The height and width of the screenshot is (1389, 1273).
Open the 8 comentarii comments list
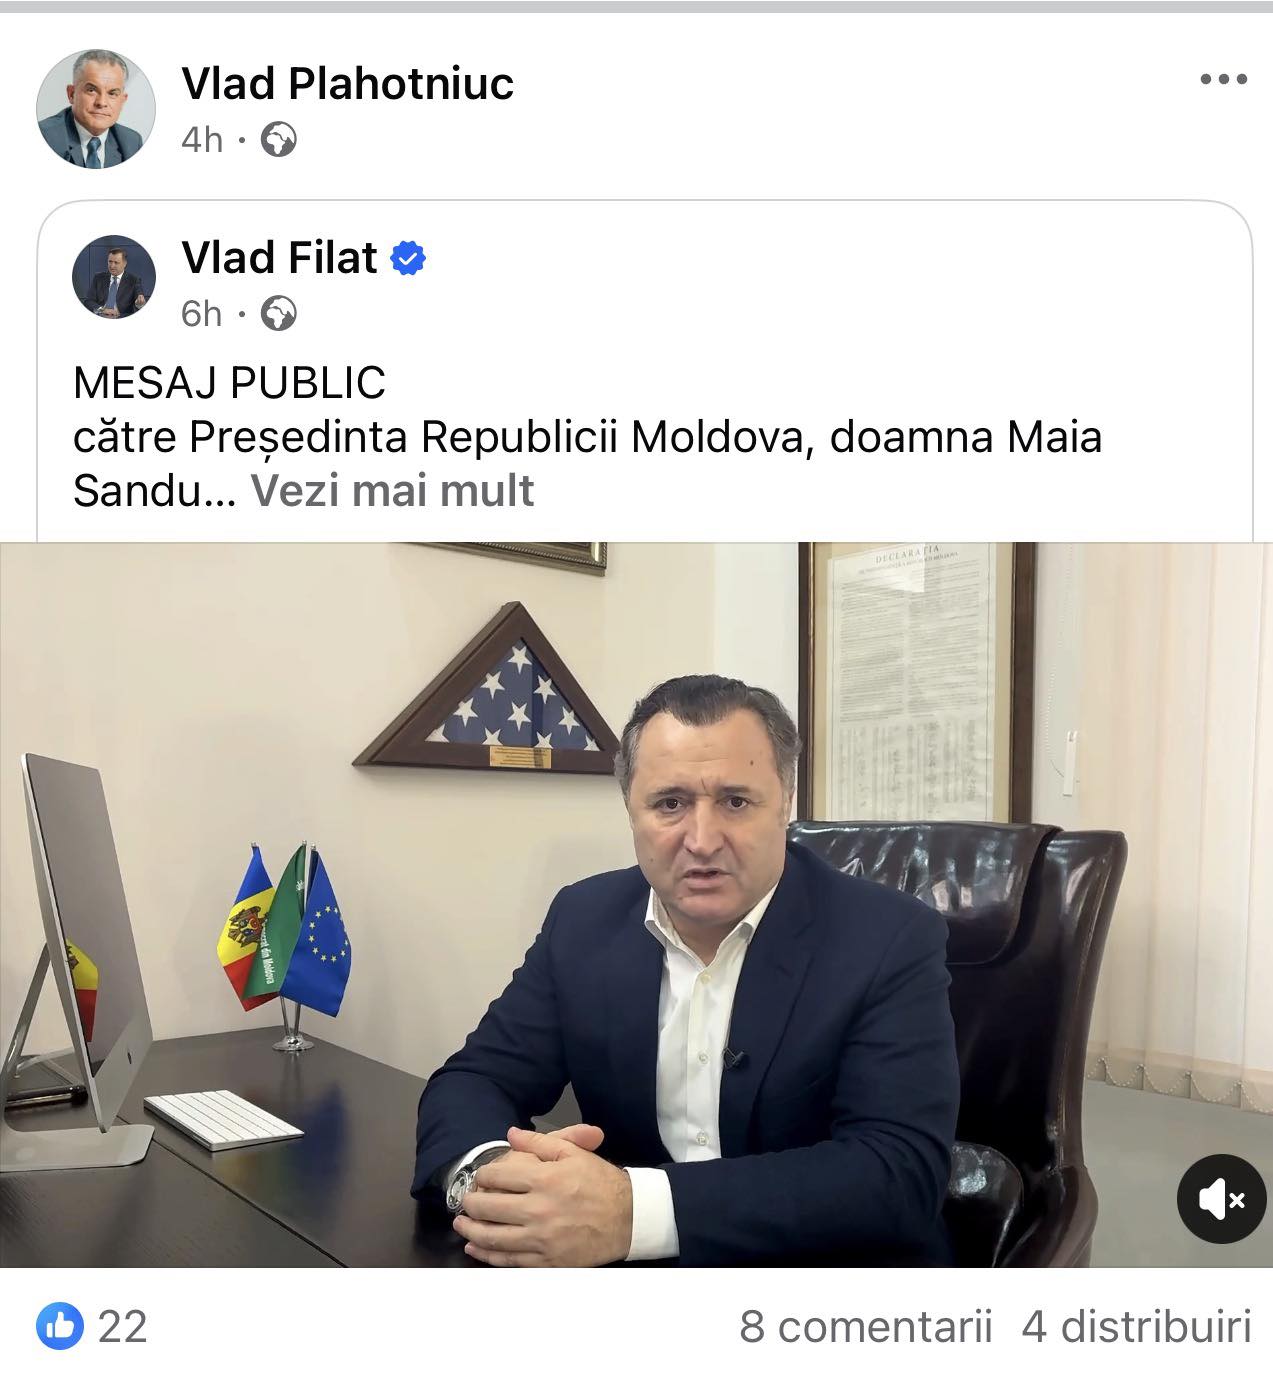tap(866, 1327)
